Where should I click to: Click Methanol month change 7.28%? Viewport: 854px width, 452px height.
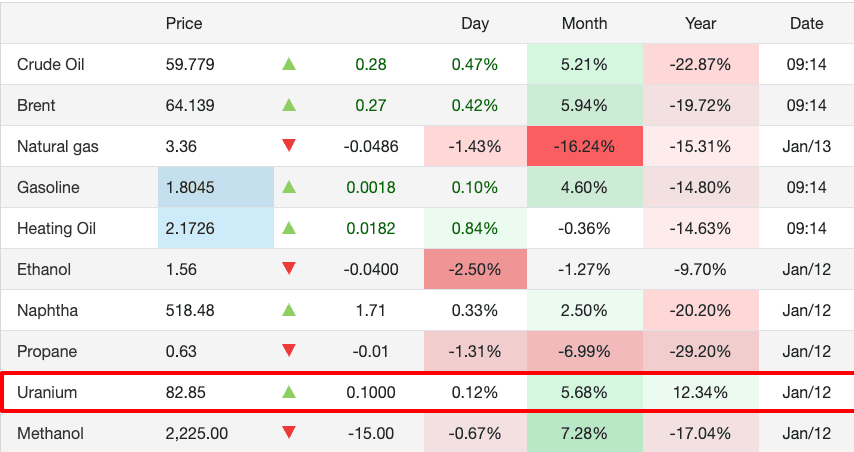tap(584, 433)
